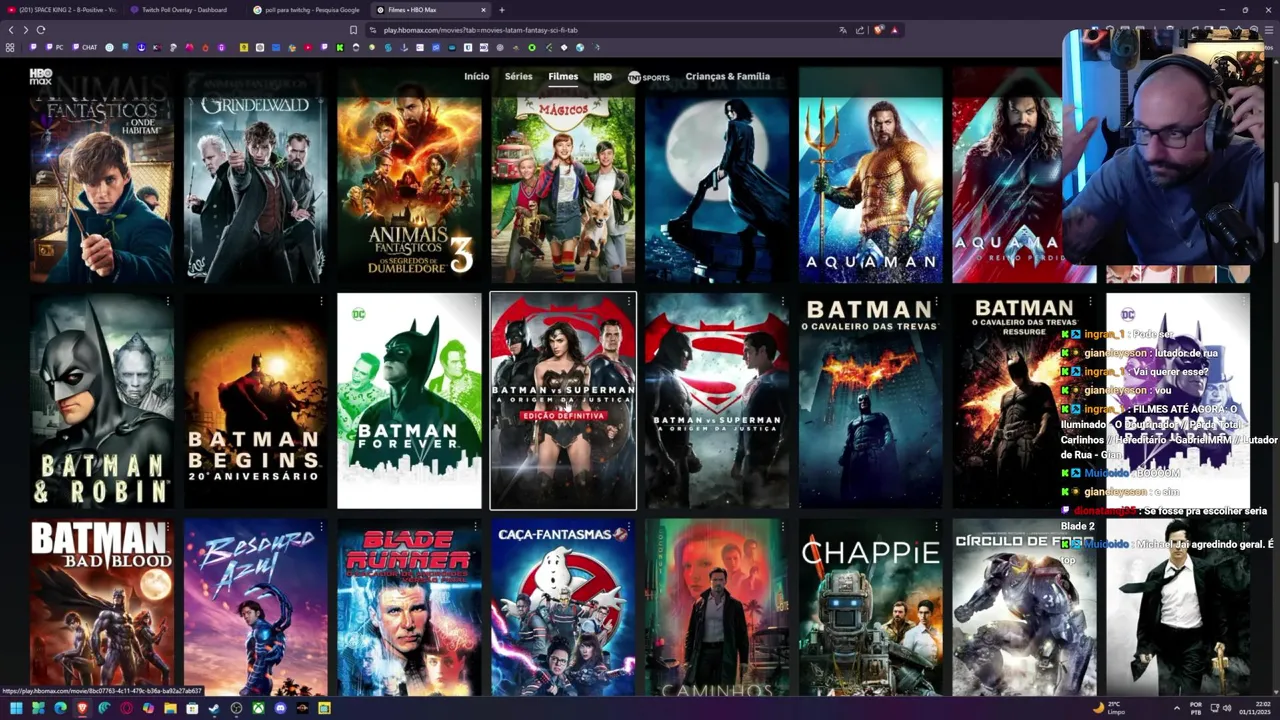
Task: Open the Xbox app from taskbar
Action: pos(258,708)
